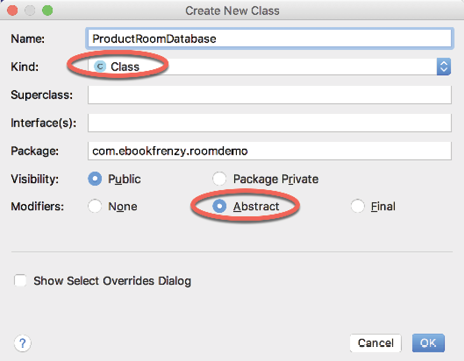Click into the Interface(s) text field
The width and height of the screenshot is (464, 361).
[x=270, y=123]
